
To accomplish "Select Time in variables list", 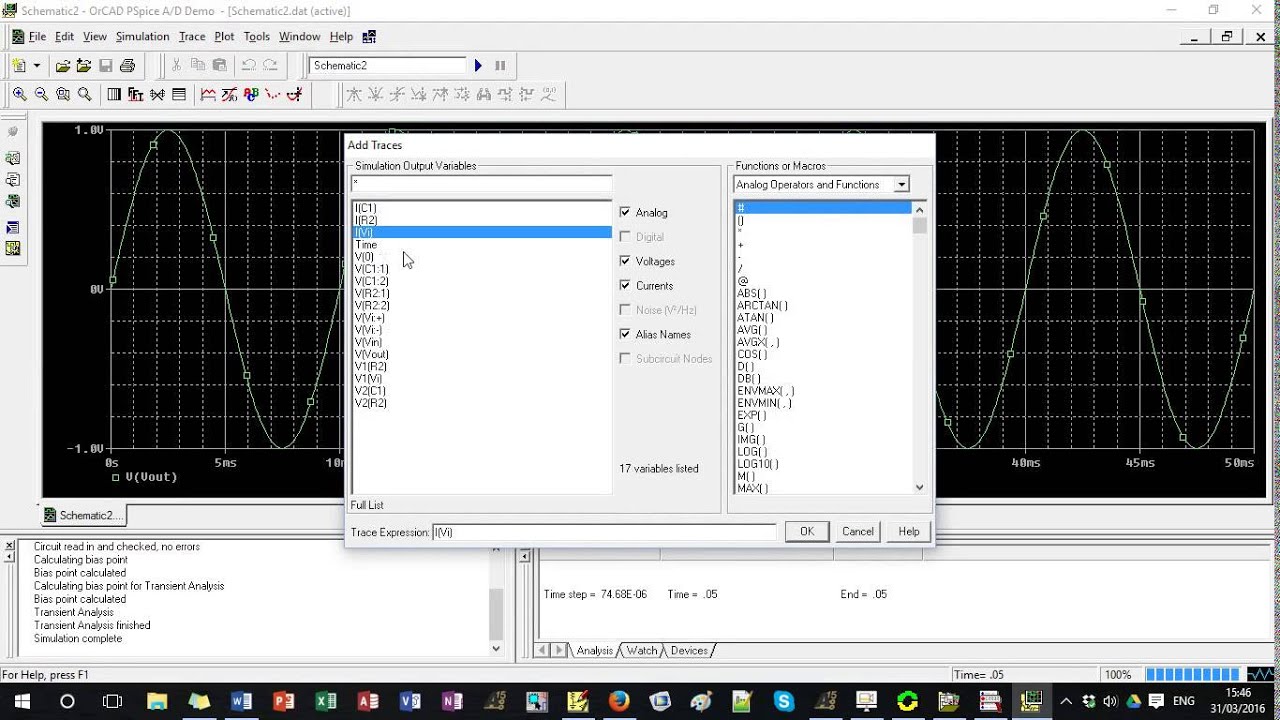I will click(366, 245).
